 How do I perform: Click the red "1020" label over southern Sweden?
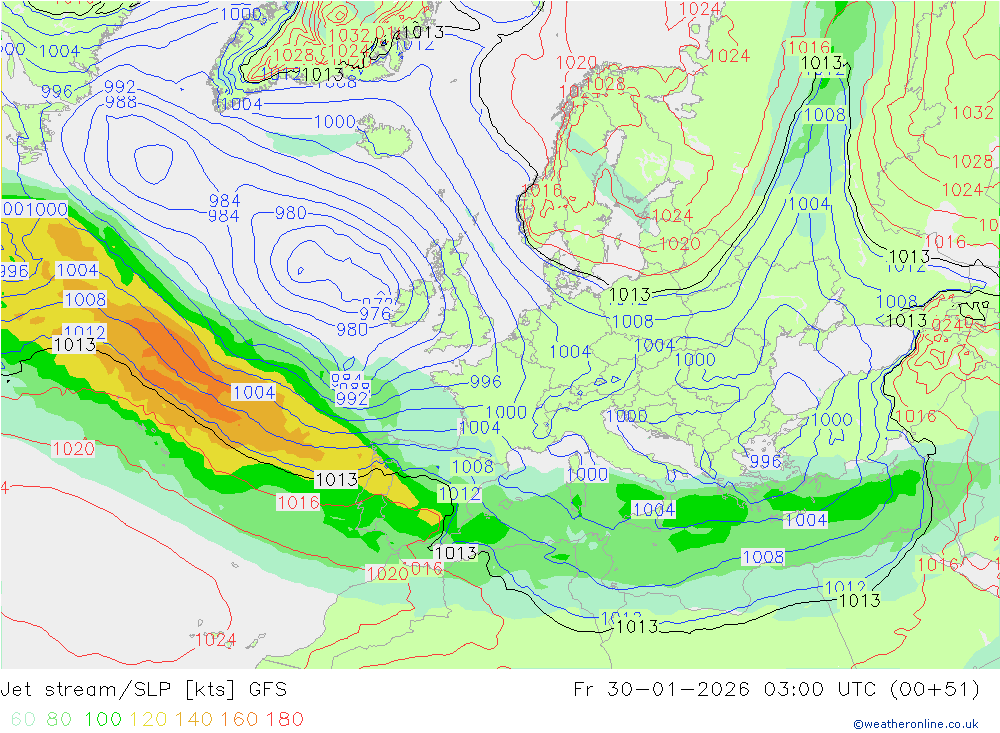pos(680,243)
